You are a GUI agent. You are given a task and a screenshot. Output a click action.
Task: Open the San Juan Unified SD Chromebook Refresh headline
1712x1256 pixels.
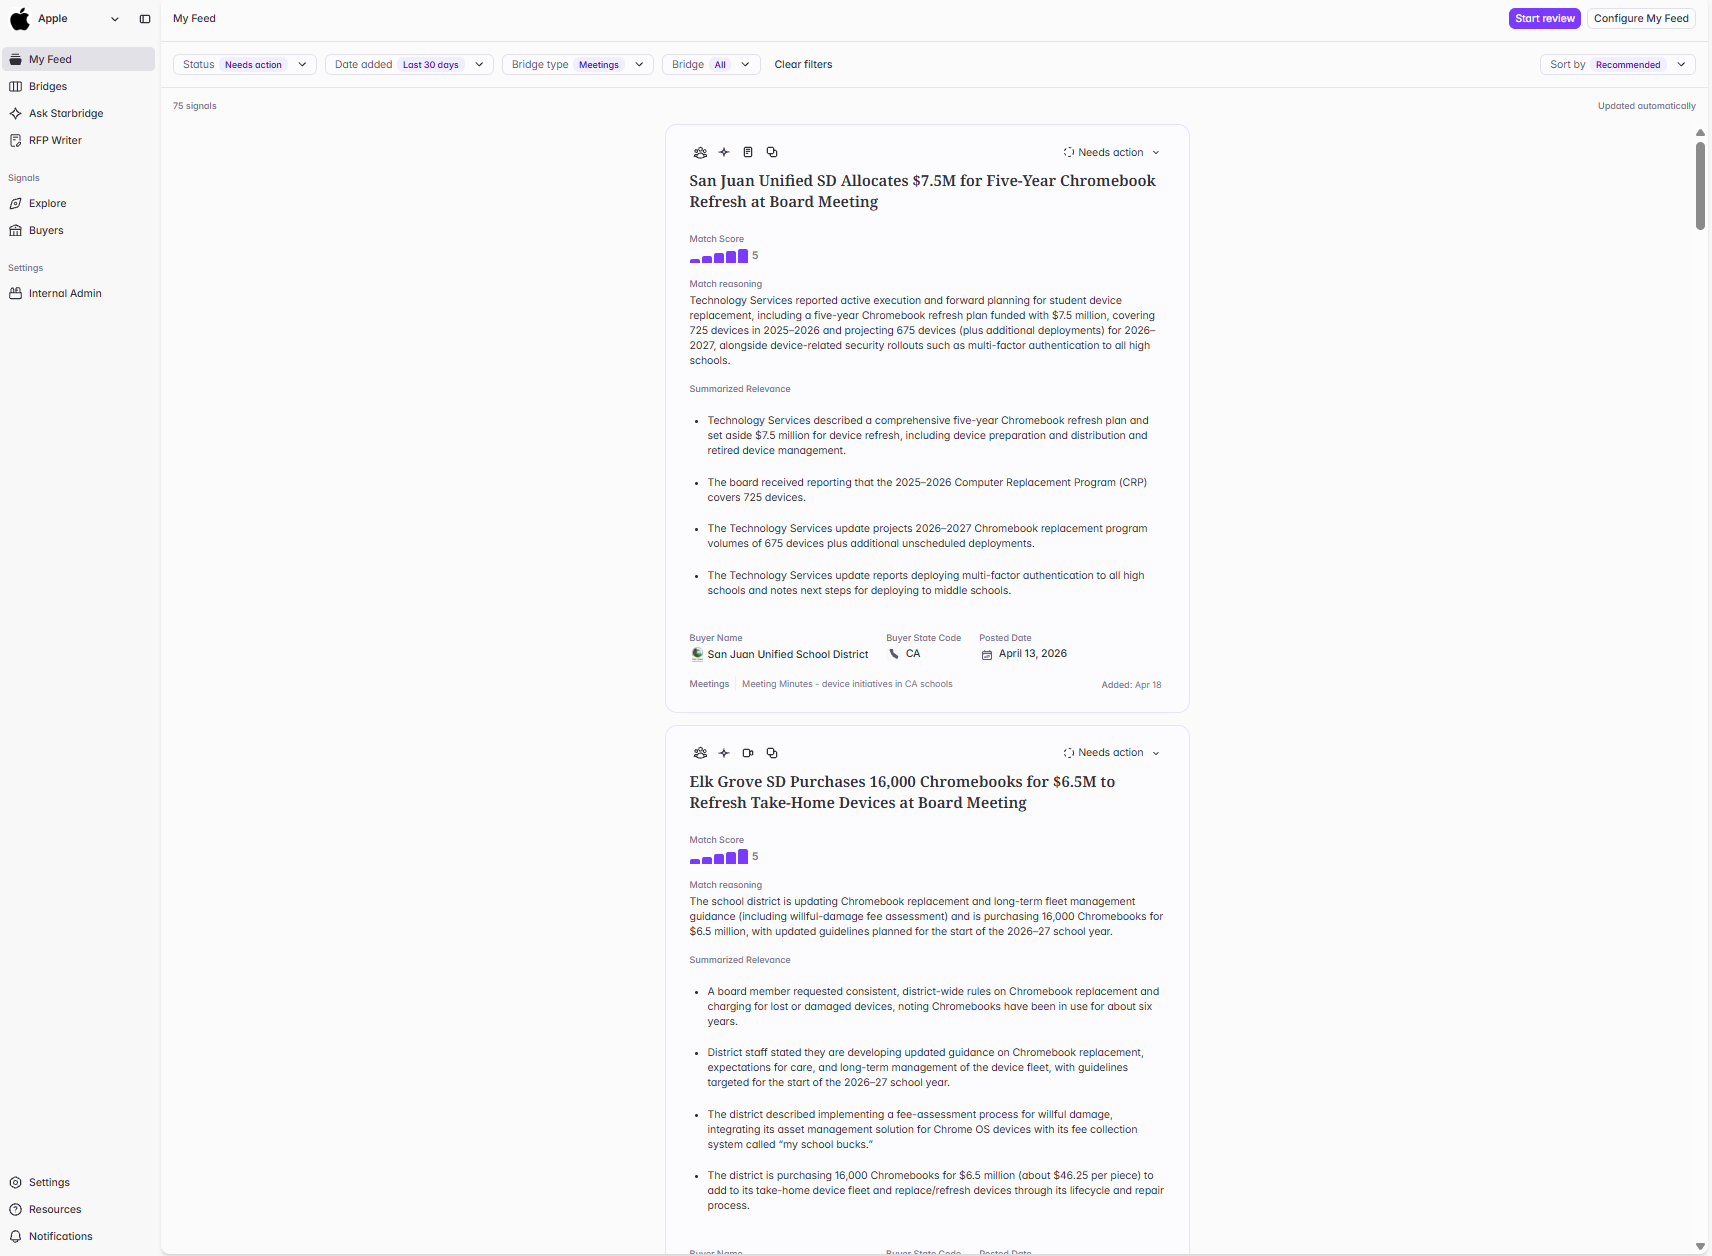(x=922, y=192)
